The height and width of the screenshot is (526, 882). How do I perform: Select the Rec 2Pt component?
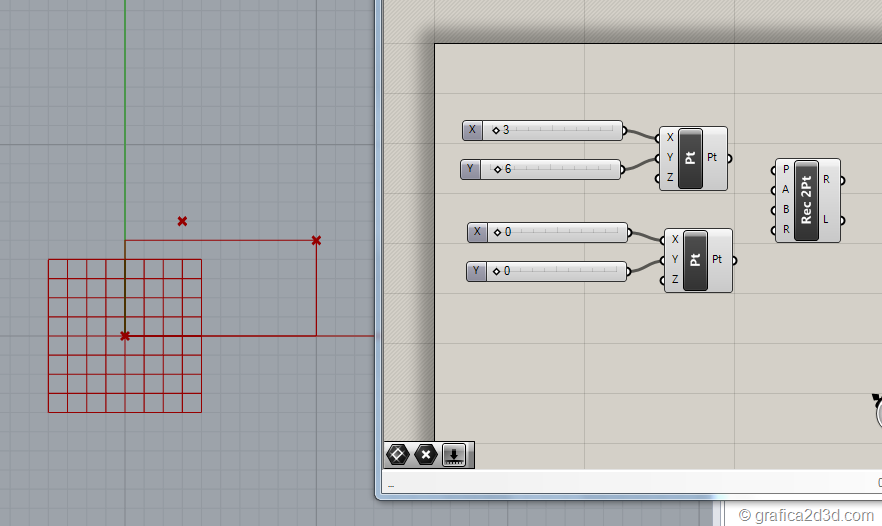806,200
